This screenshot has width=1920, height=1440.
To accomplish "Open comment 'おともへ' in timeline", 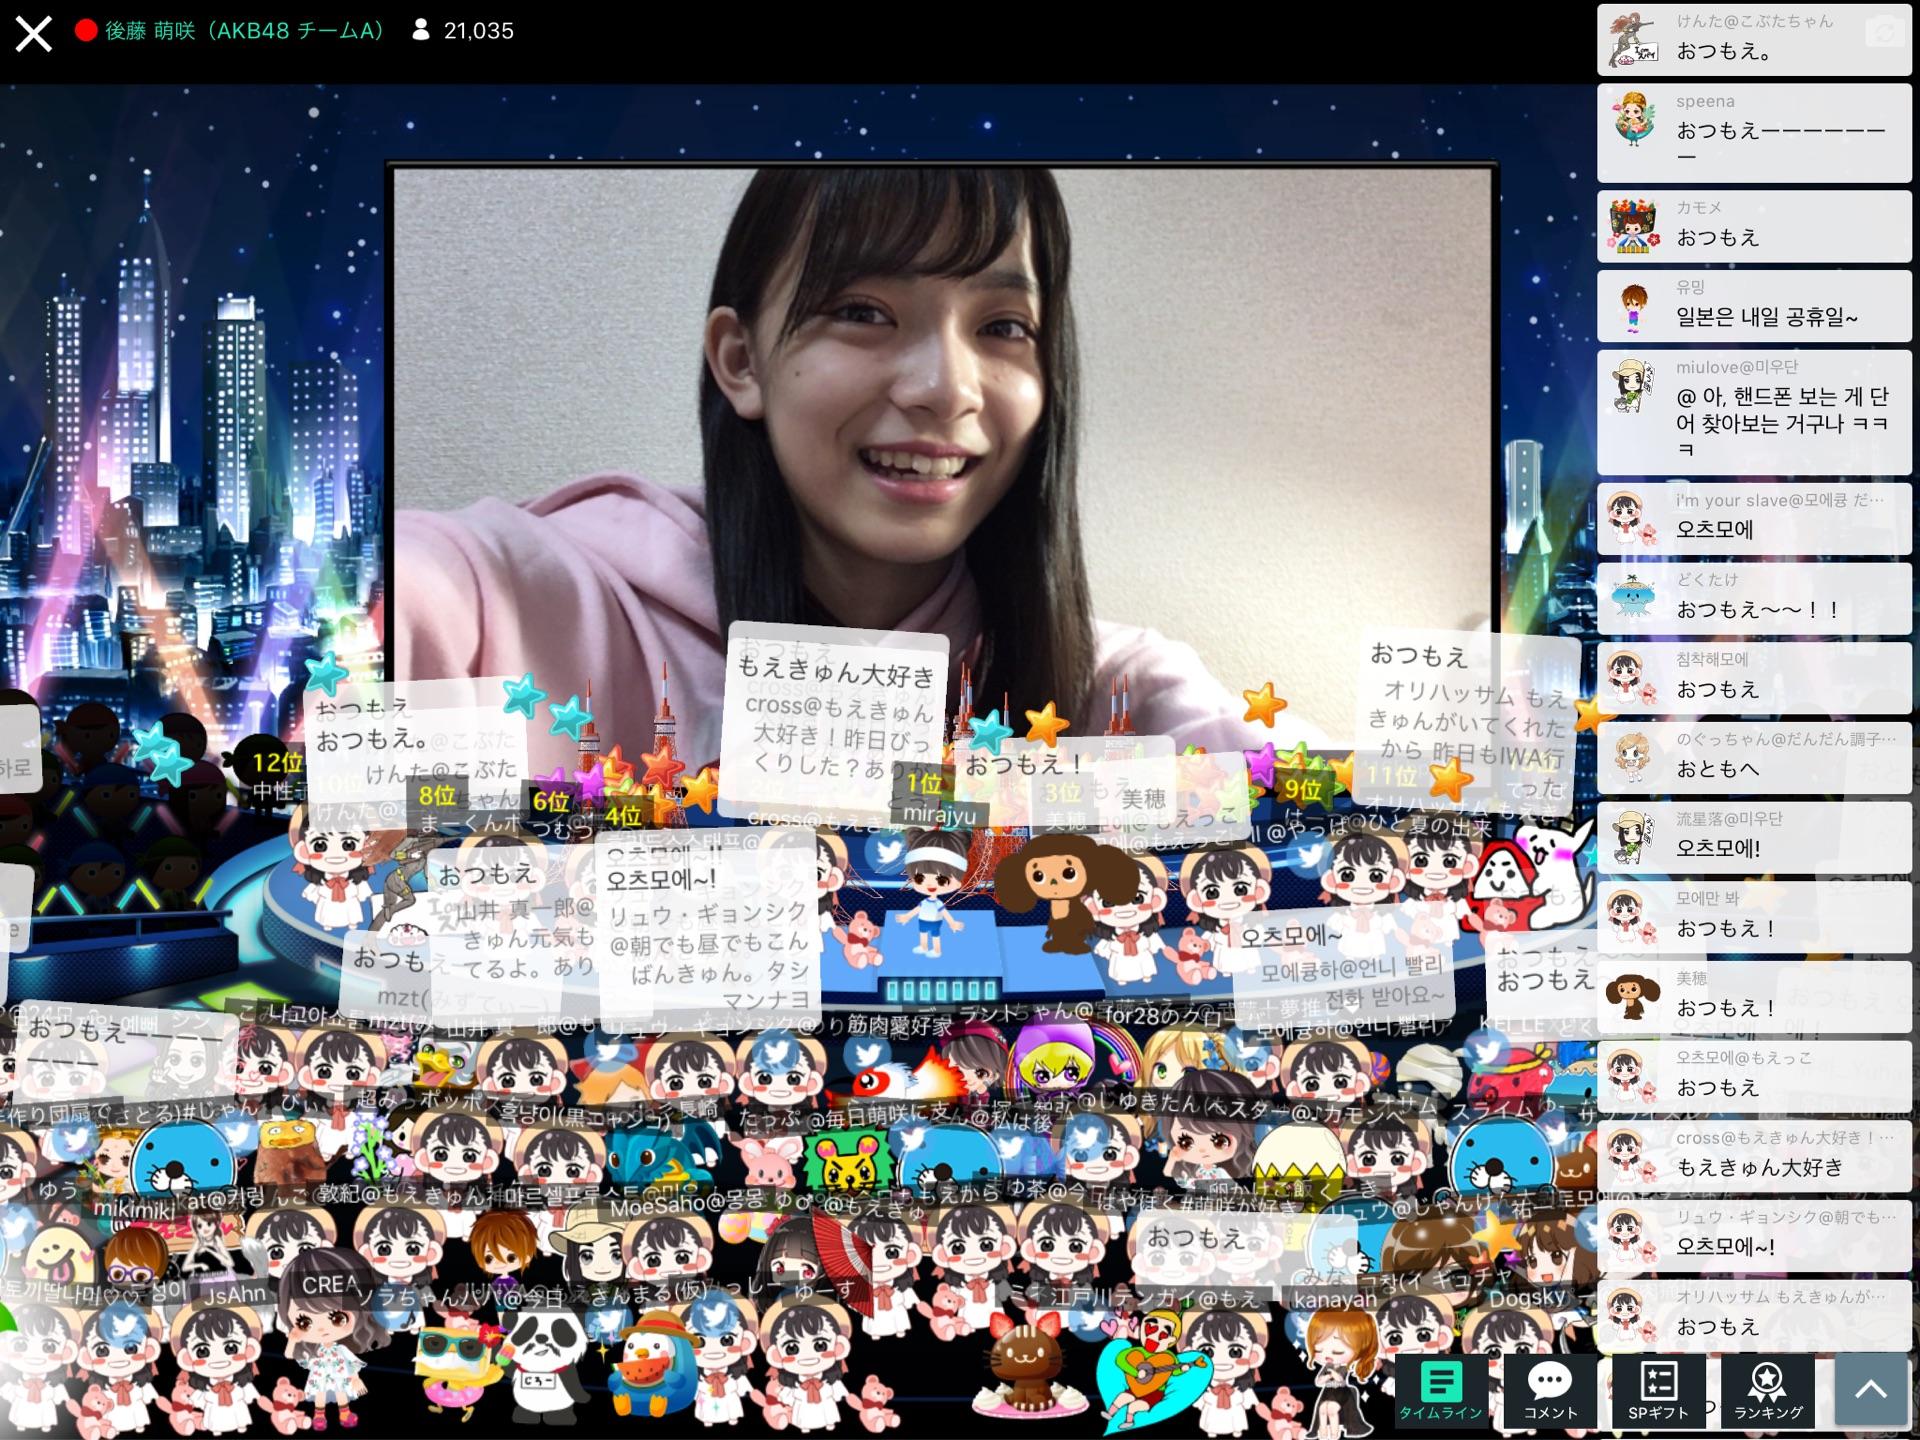I will [1754, 757].
